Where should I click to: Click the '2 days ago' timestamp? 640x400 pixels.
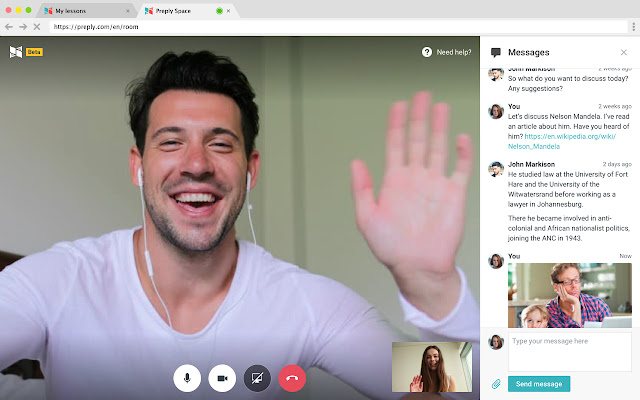617,164
